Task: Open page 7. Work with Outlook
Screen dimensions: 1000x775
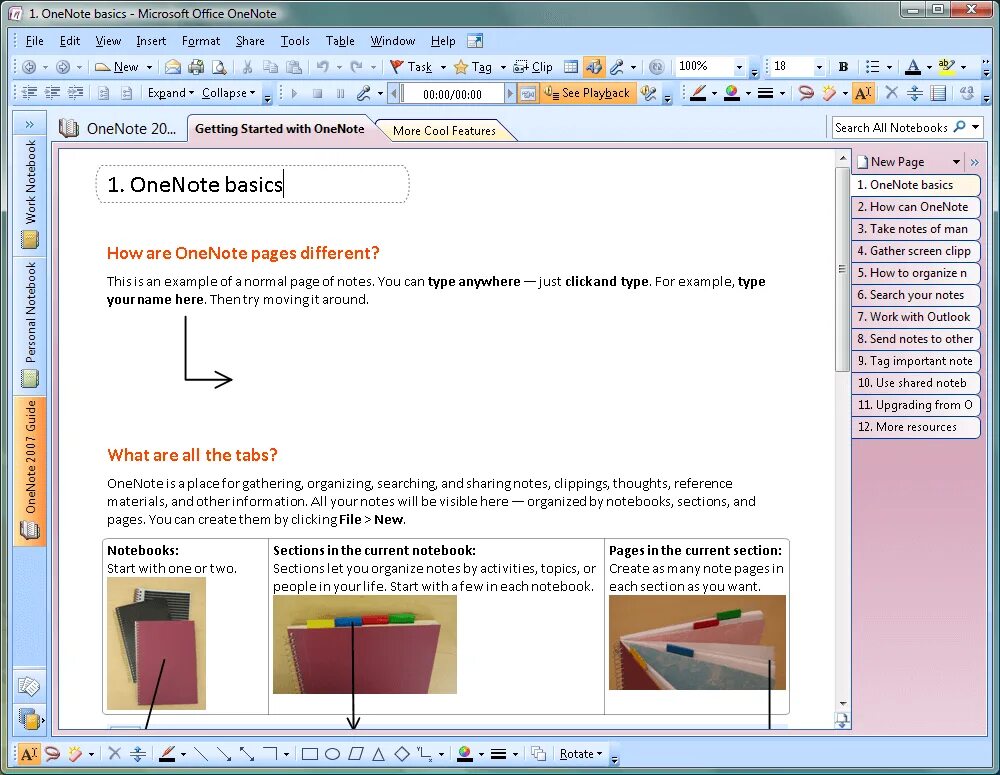Action: click(x=915, y=317)
